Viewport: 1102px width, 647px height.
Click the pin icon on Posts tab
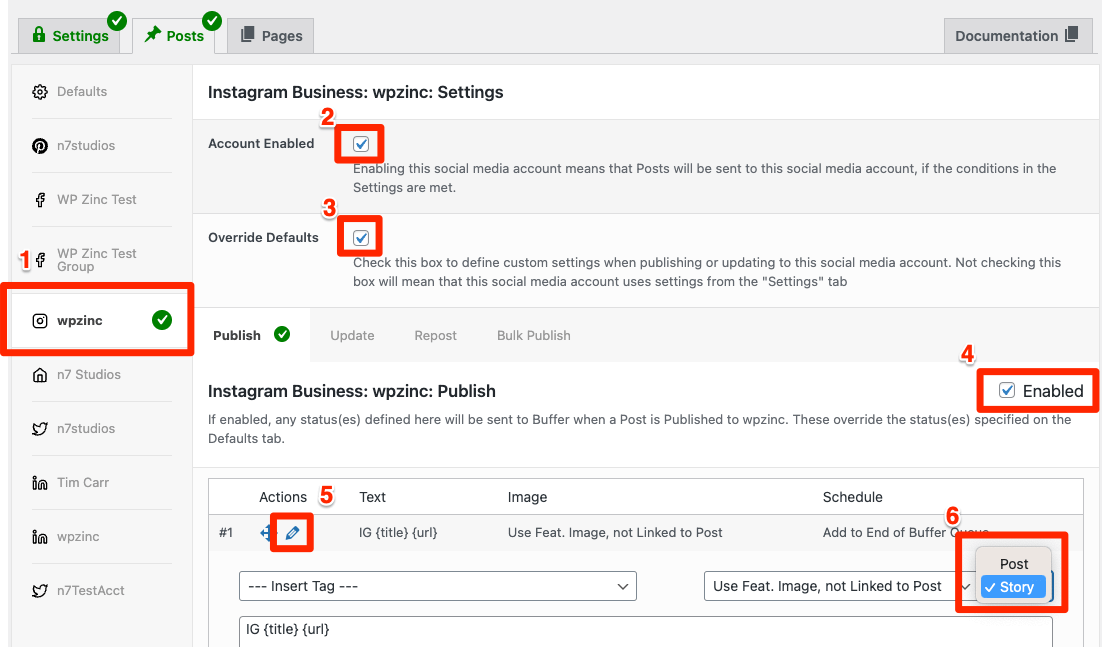[x=153, y=34]
